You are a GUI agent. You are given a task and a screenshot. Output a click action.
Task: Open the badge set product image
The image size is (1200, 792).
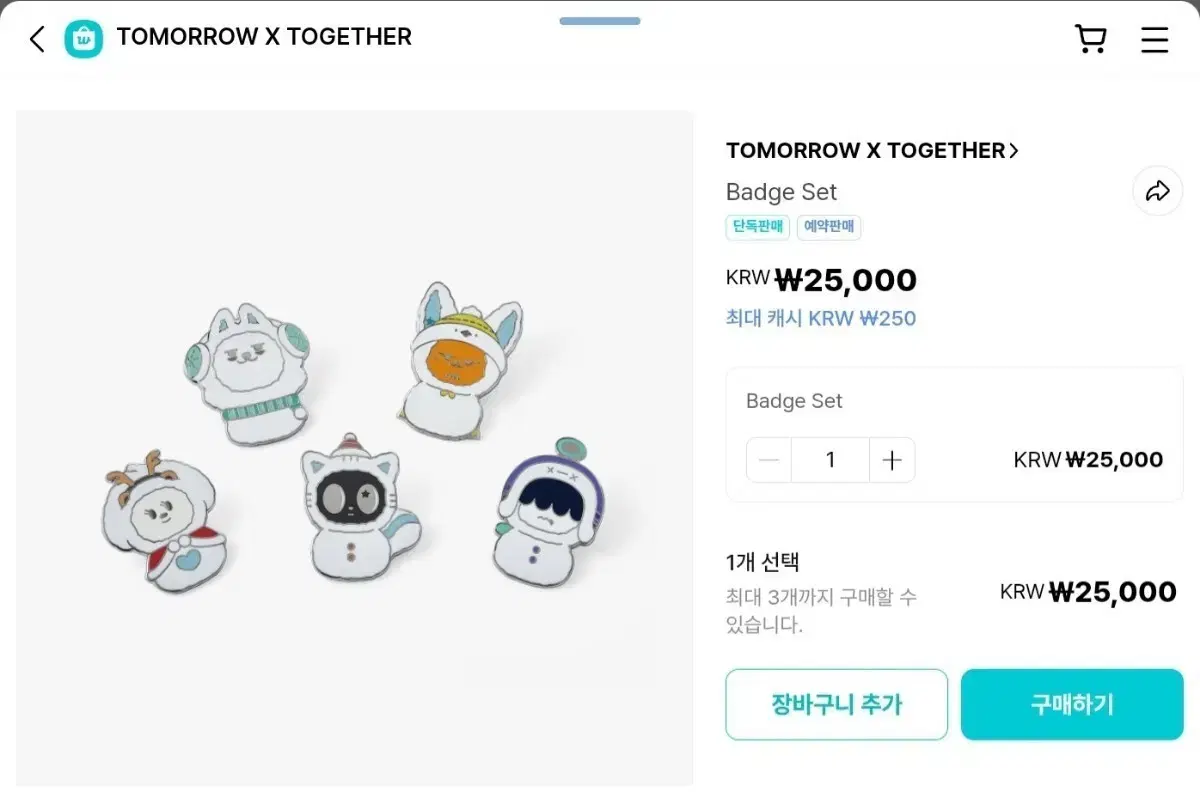355,448
